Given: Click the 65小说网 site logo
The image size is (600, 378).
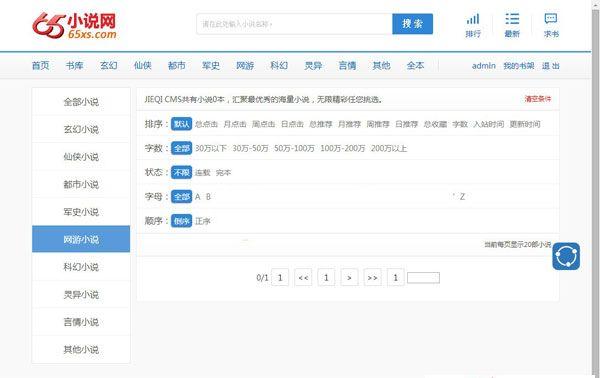Looking at the screenshot, I should tap(75, 25).
